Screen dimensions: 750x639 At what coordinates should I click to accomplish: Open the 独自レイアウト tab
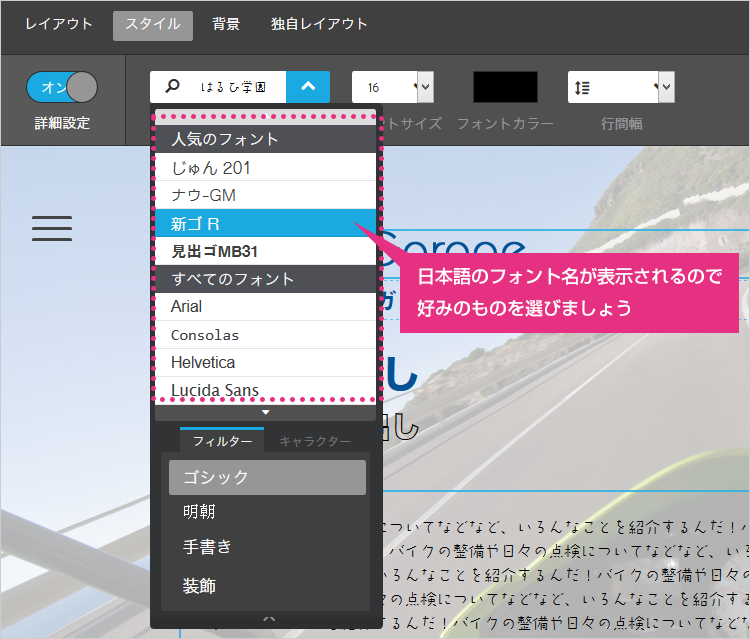319,24
